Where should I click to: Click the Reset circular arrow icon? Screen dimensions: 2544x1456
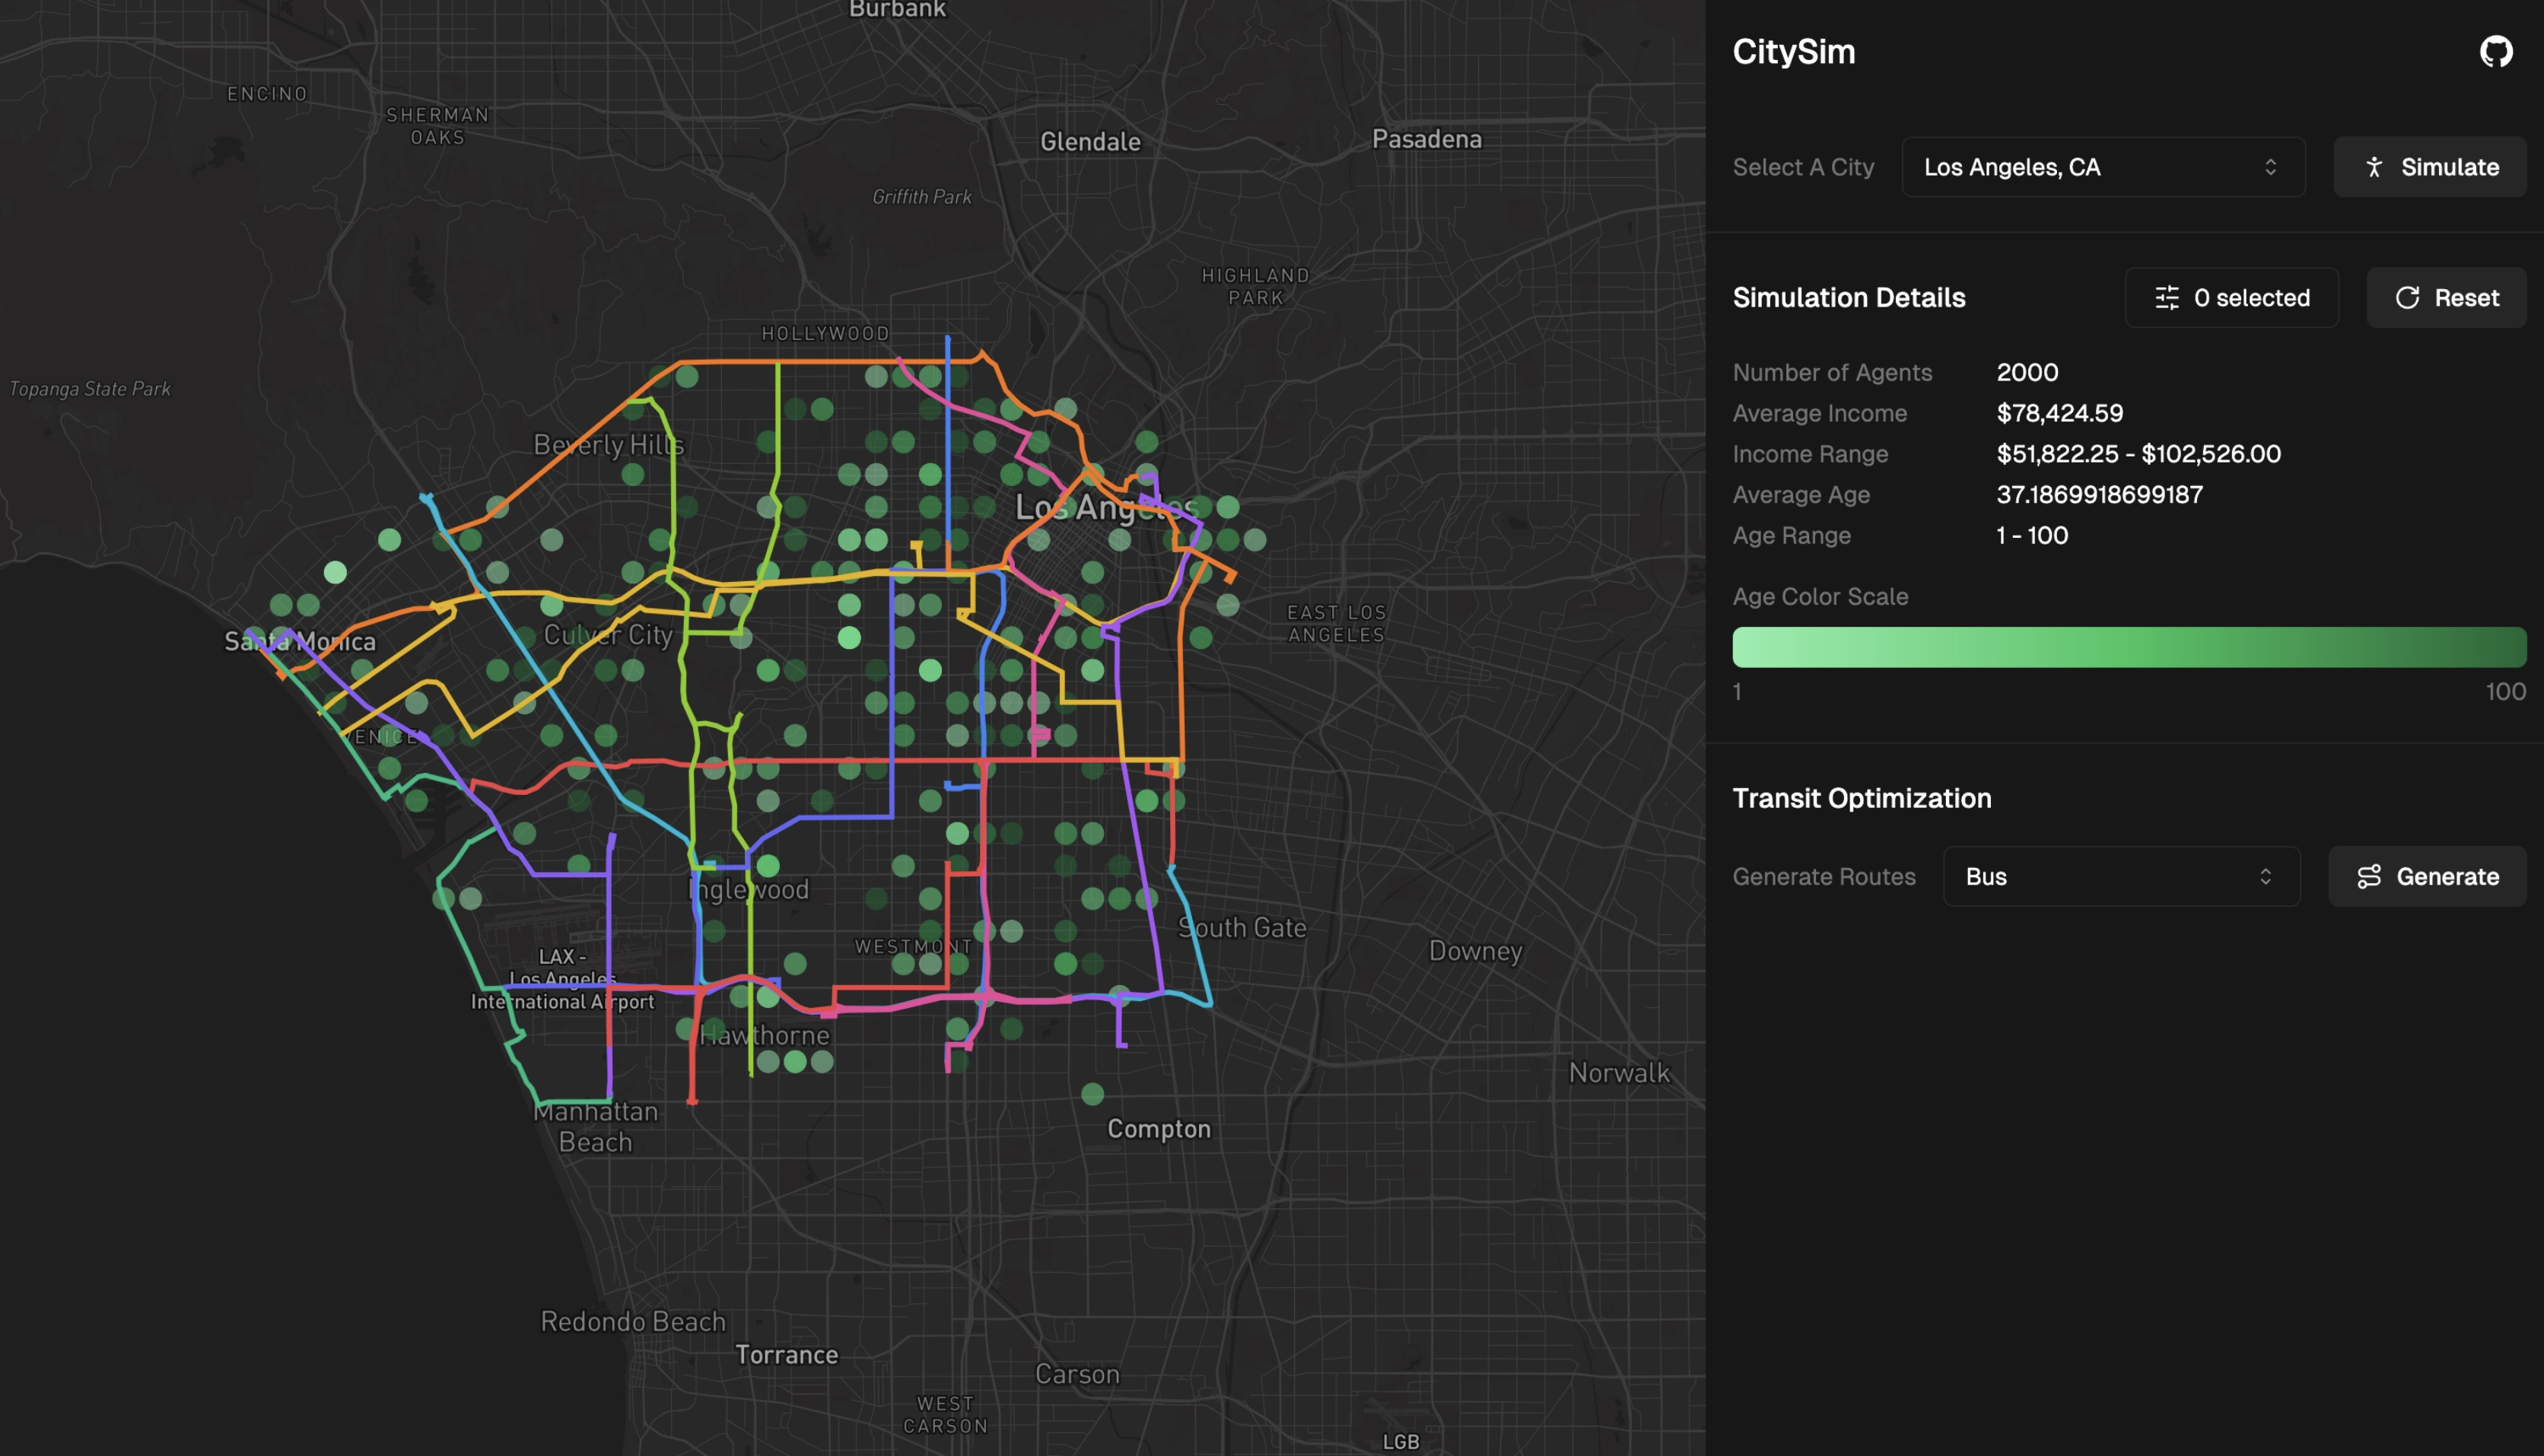(x=2407, y=298)
